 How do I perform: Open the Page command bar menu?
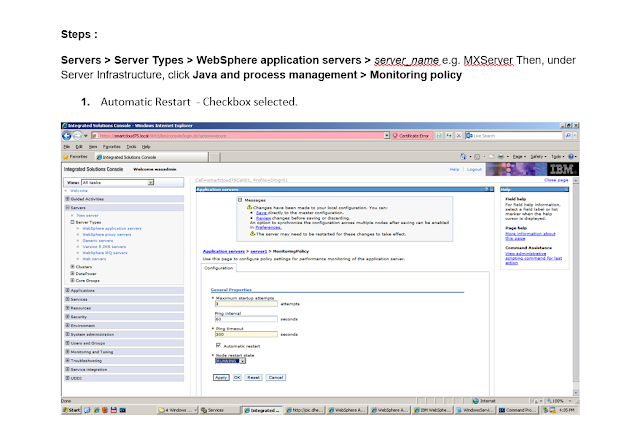point(519,157)
